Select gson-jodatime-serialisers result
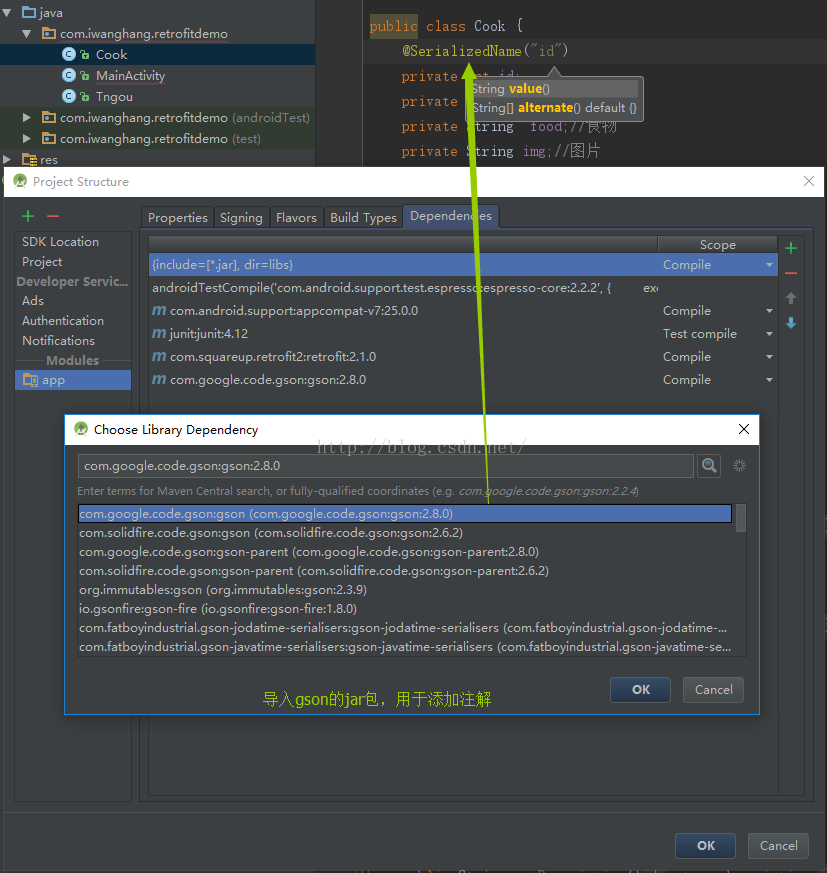 [405, 627]
